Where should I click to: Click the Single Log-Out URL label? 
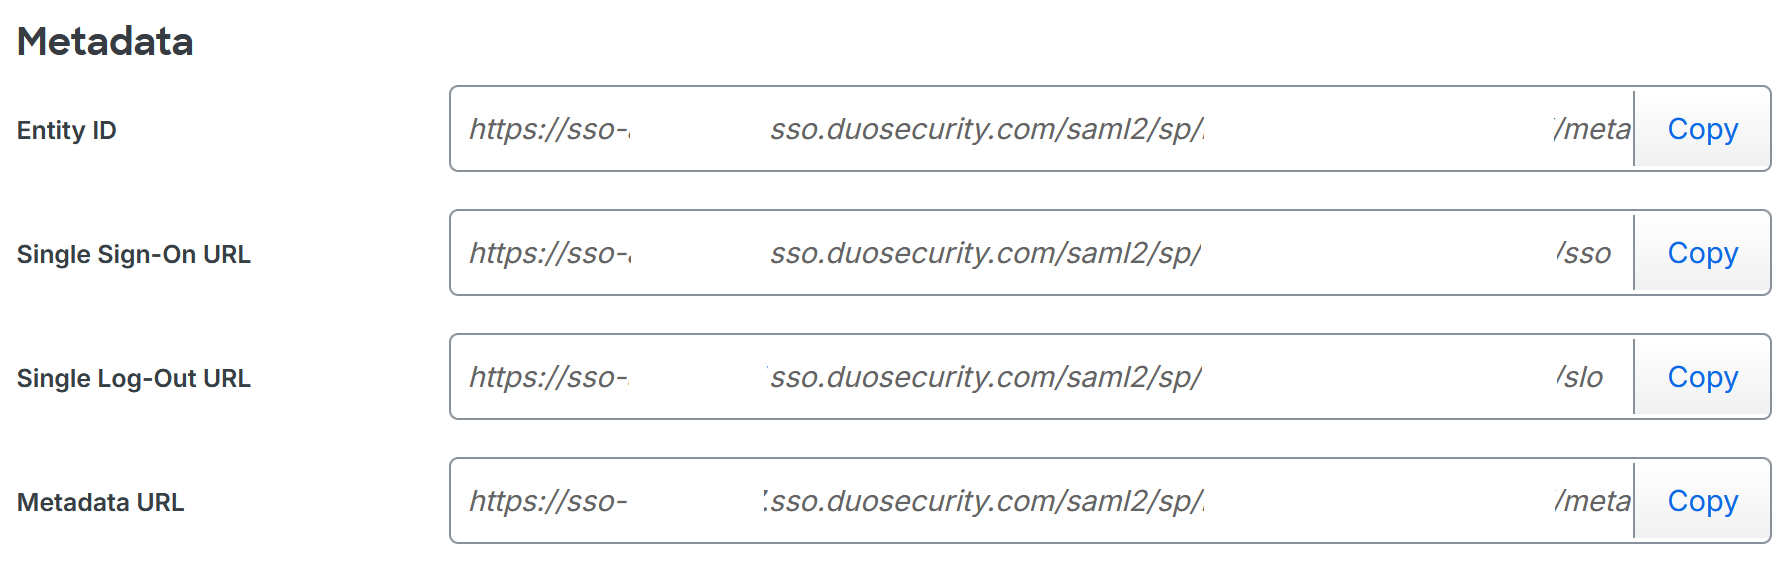(x=134, y=378)
